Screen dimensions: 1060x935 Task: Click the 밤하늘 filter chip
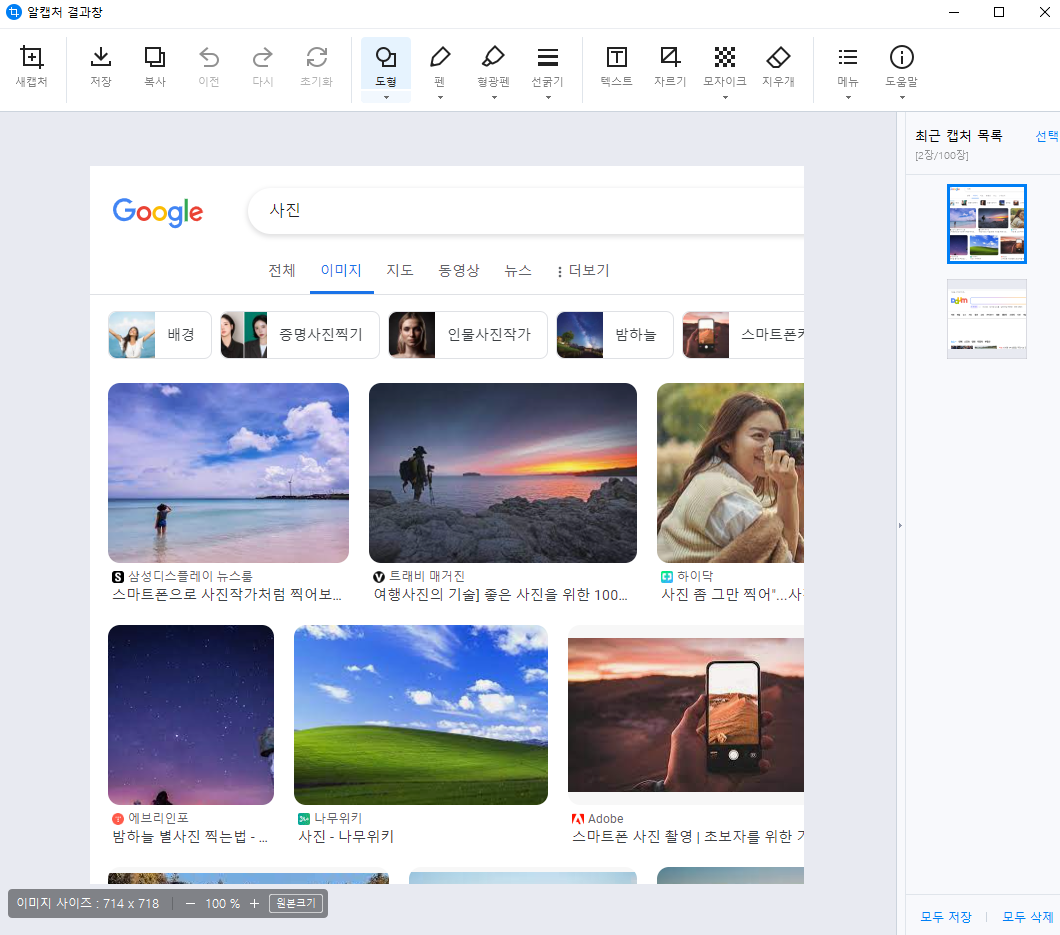point(615,335)
